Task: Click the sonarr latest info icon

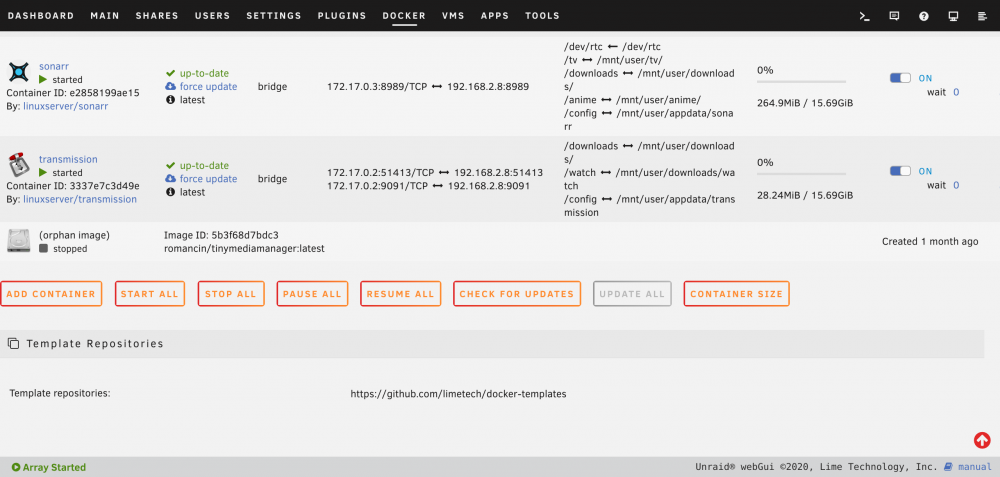Action: [x=170, y=100]
